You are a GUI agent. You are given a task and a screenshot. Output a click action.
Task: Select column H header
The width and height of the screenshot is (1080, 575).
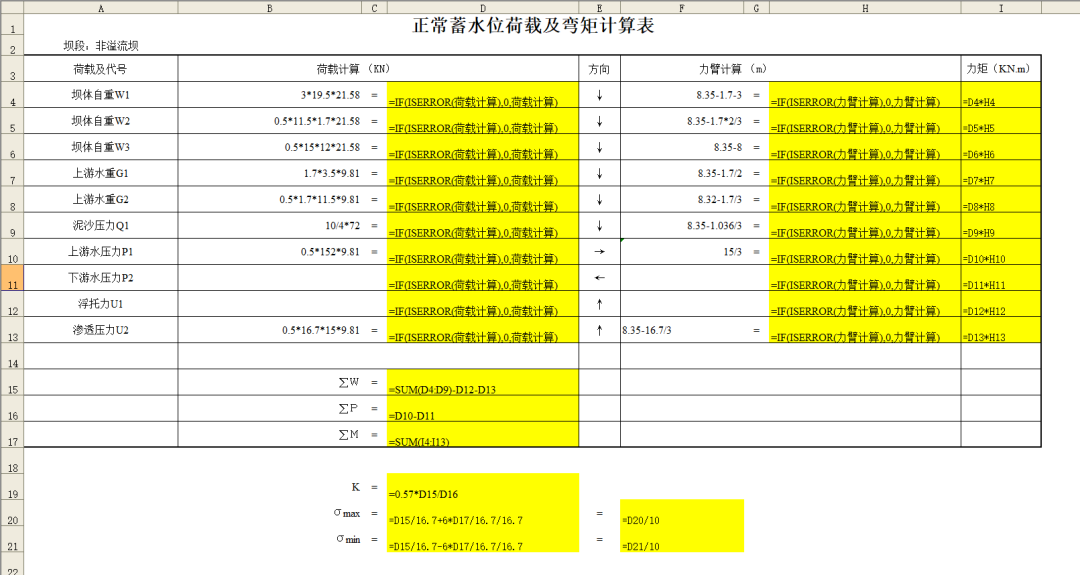point(865,8)
